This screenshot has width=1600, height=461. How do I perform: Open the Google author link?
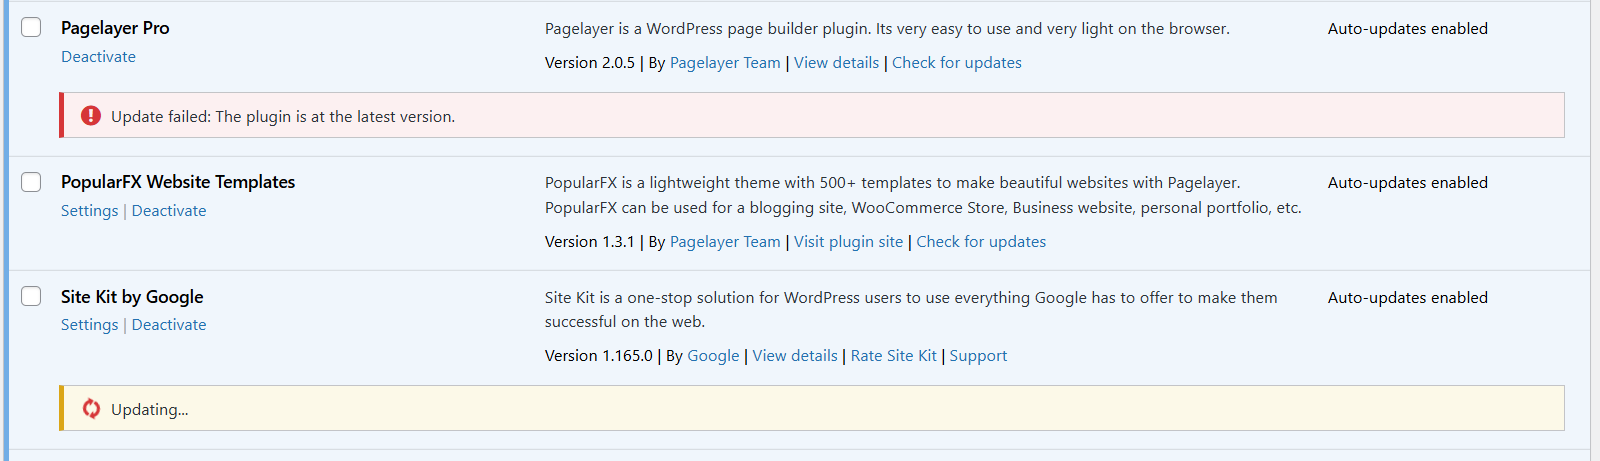(713, 356)
